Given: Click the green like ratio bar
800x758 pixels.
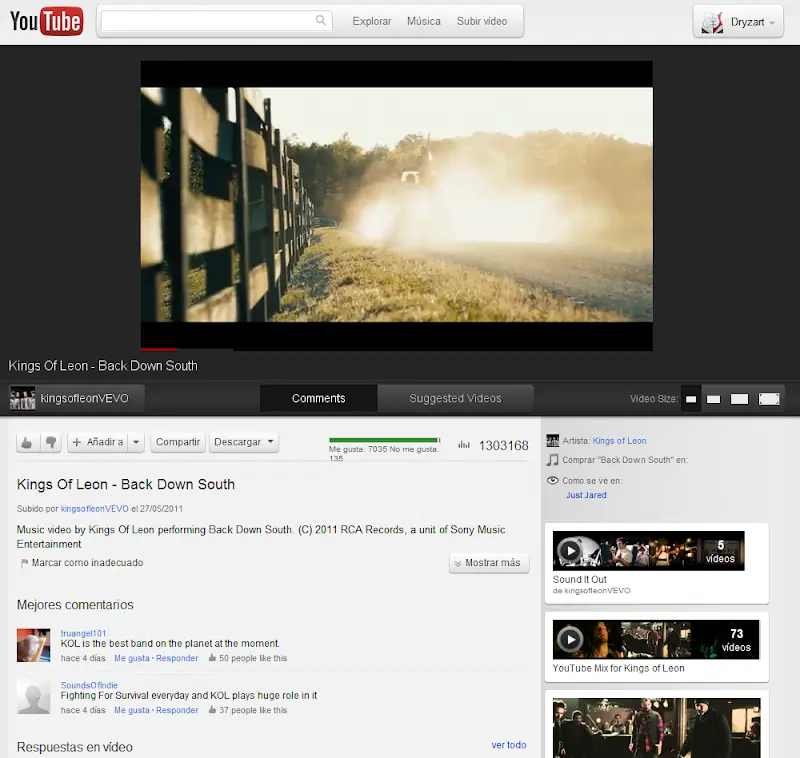Looking at the screenshot, I should (384, 440).
